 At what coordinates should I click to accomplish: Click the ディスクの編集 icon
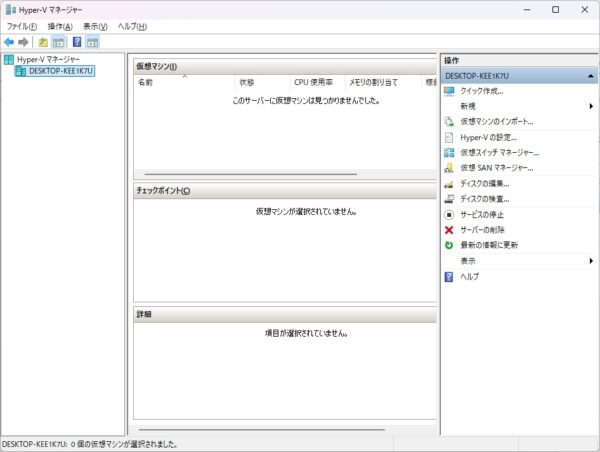point(449,184)
